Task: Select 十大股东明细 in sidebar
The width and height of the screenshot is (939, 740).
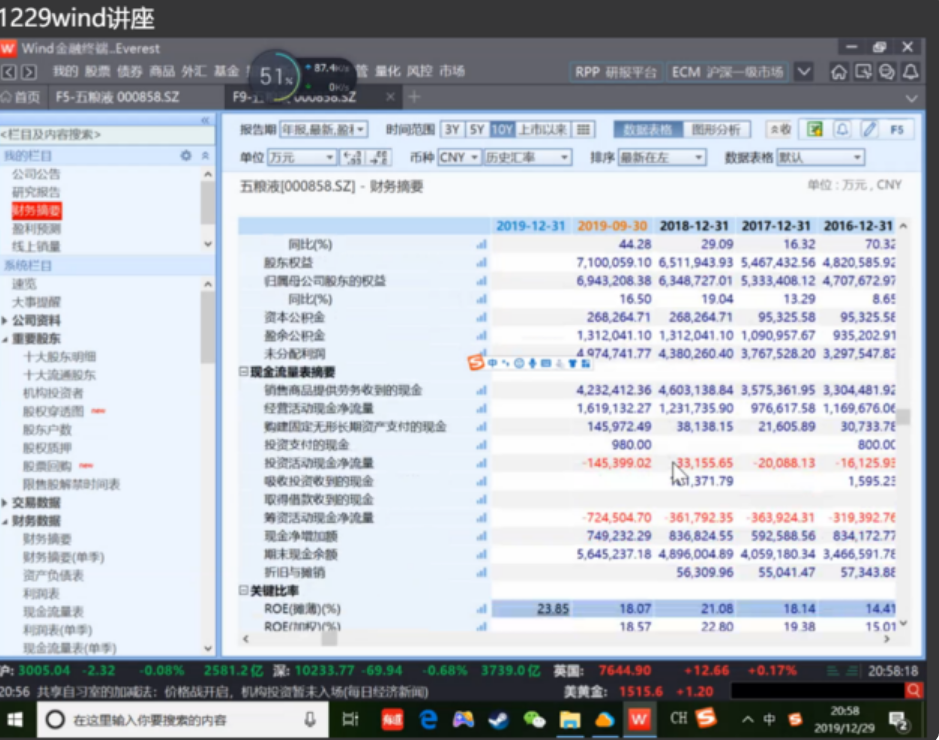Action: pyautogui.click(x=59, y=357)
